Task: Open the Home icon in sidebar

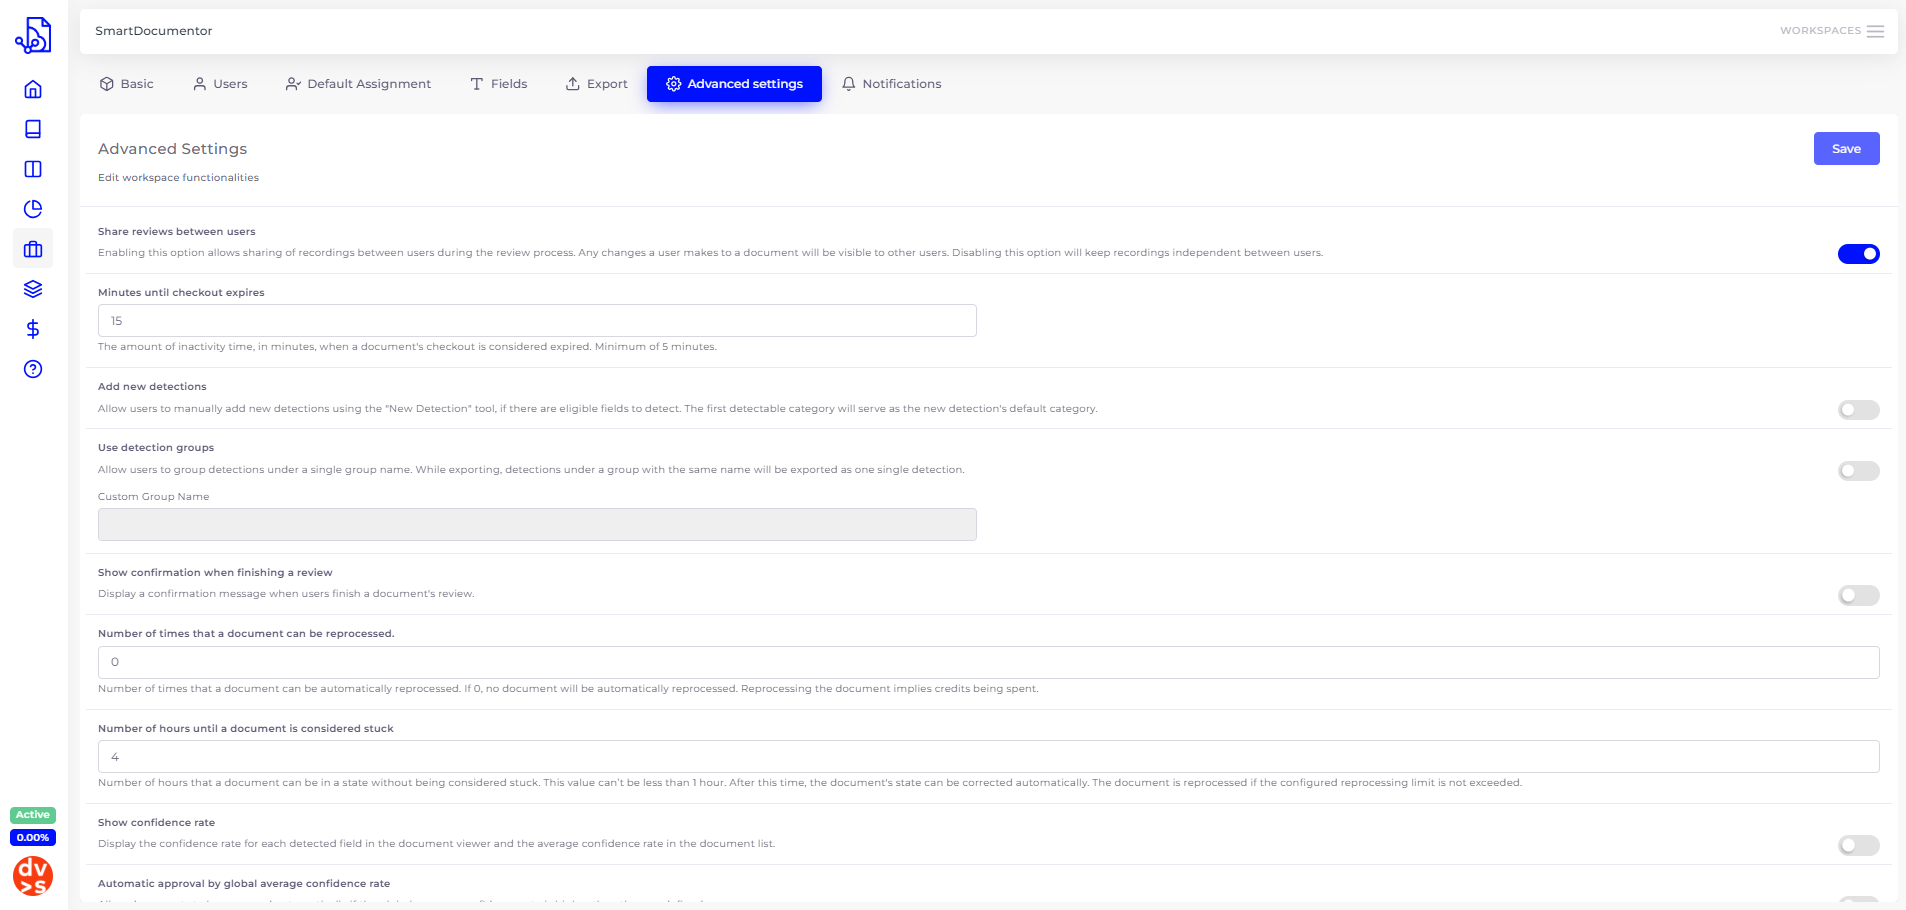Action: 33,89
